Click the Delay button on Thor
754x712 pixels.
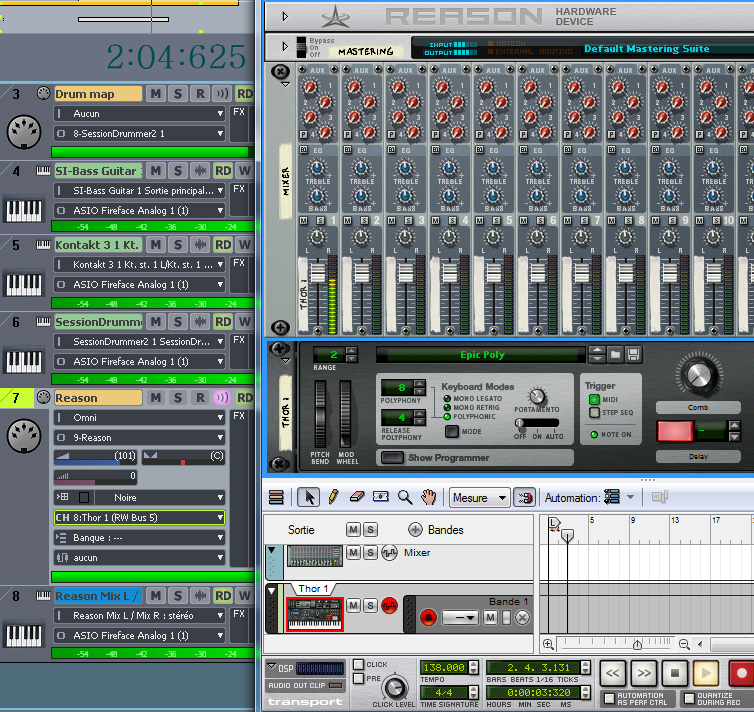coord(698,456)
